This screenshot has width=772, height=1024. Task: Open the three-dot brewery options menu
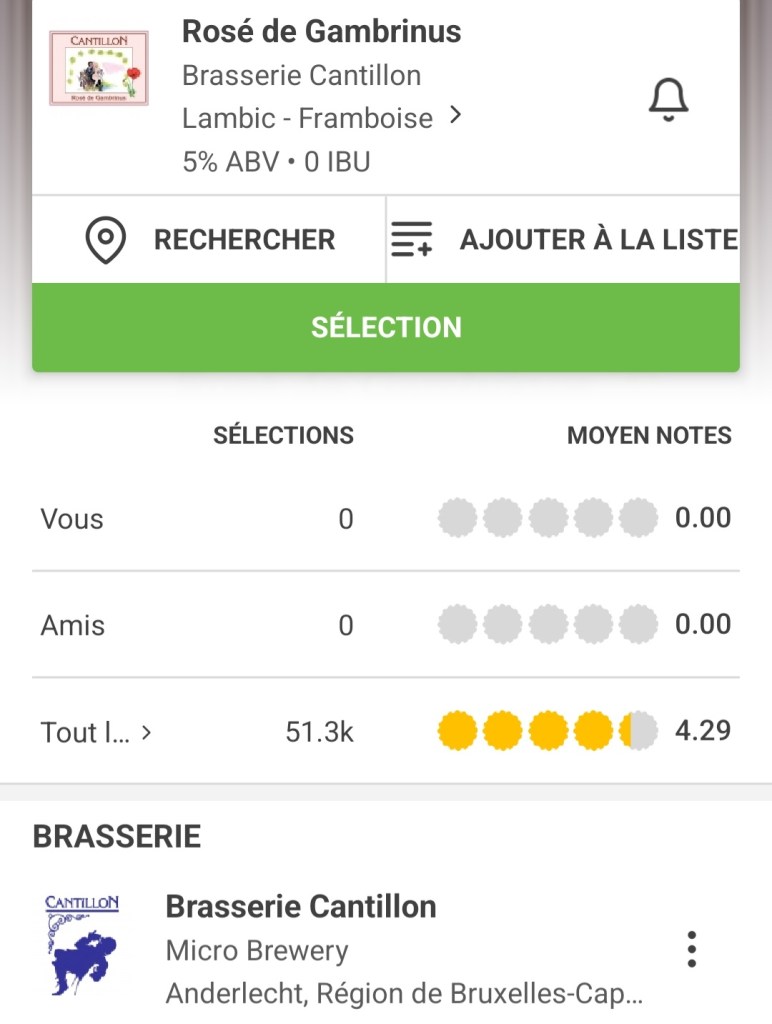pyautogui.click(x=691, y=949)
